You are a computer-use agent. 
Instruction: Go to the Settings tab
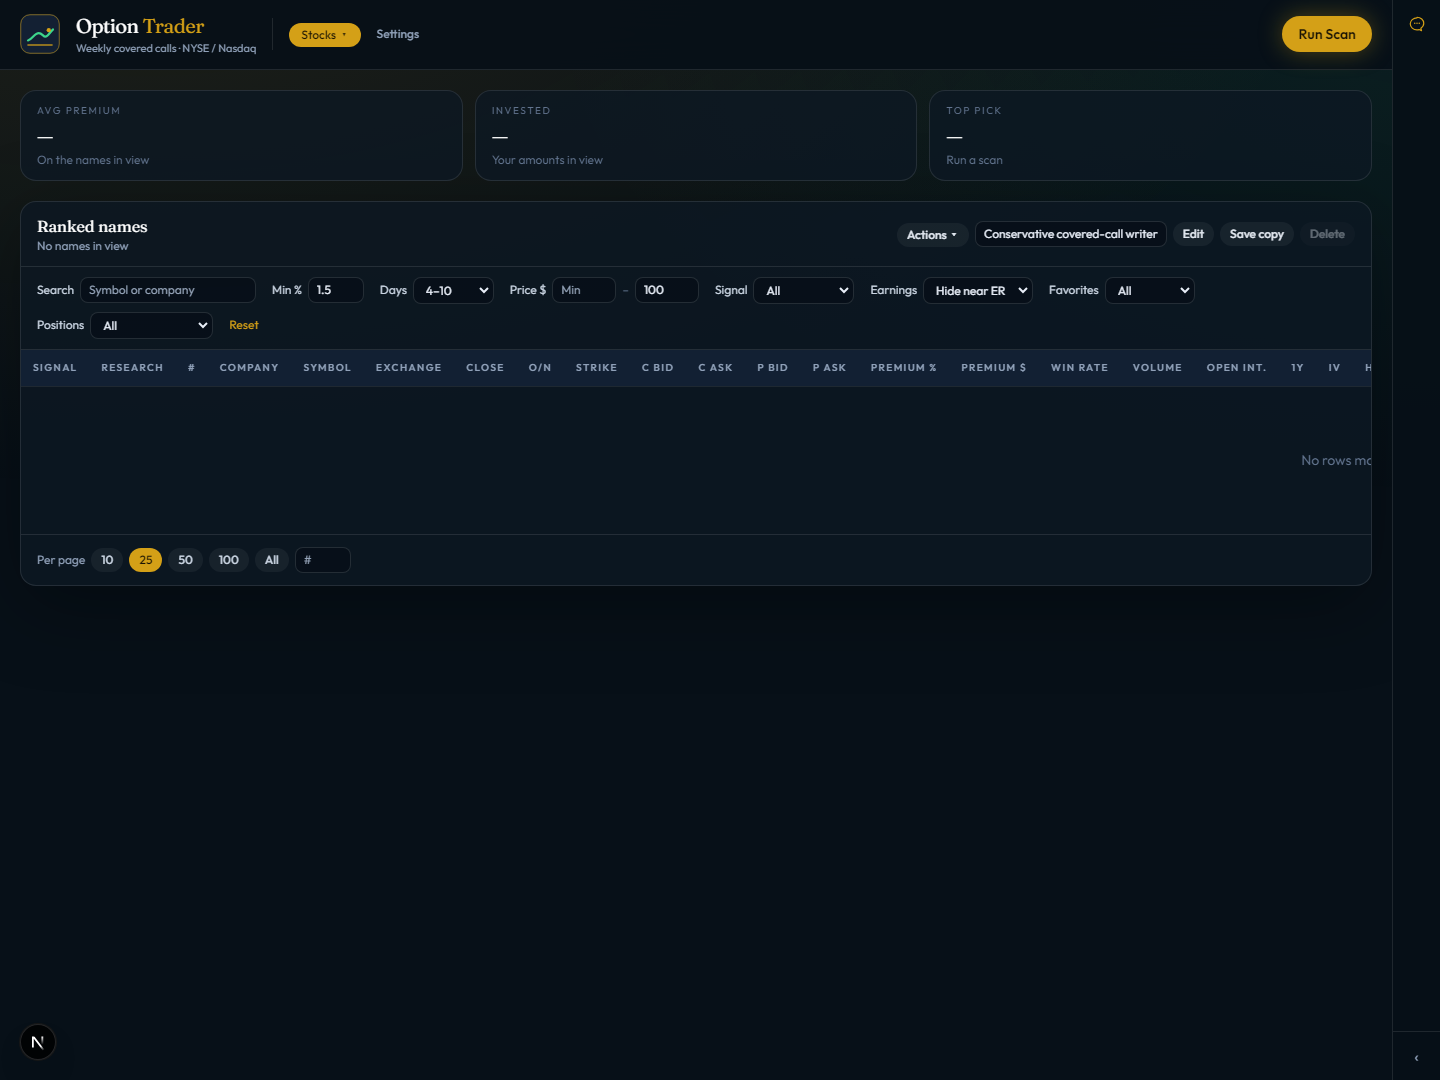coord(397,34)
